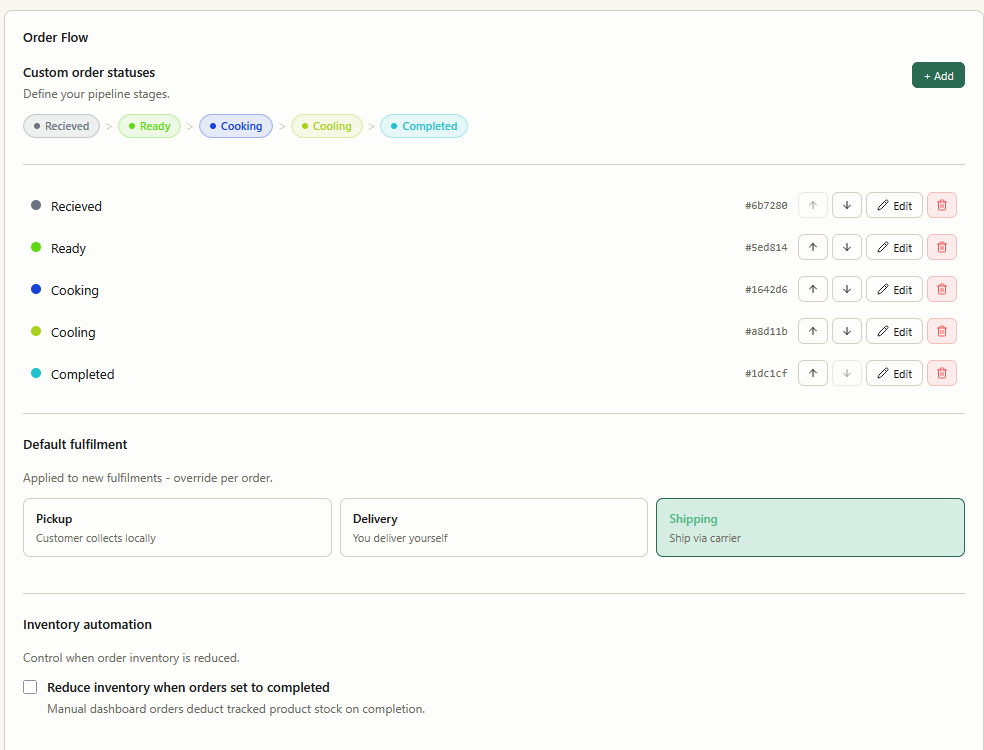Screen dimensions: 984x750
Task: Click the Order Flow heading
Action: click(56, 38)
